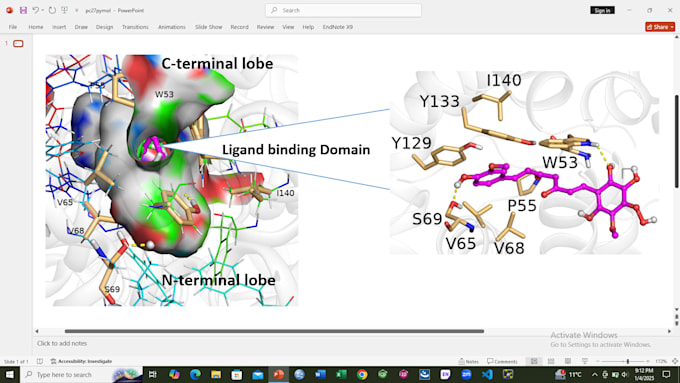Image resolution: width=680 pixels, height=383 pixels.
Task: Open the Windows Start menu
Action: click(10, 374)
